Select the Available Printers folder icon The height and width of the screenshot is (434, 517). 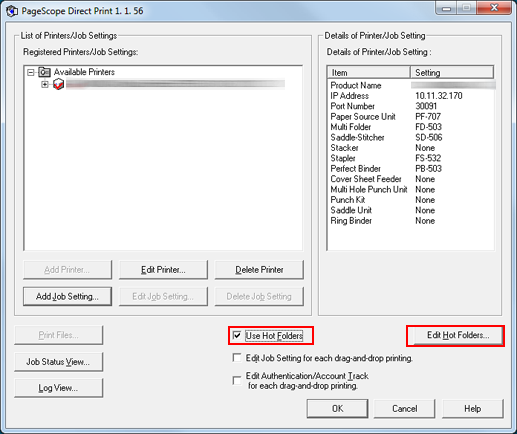44,72
